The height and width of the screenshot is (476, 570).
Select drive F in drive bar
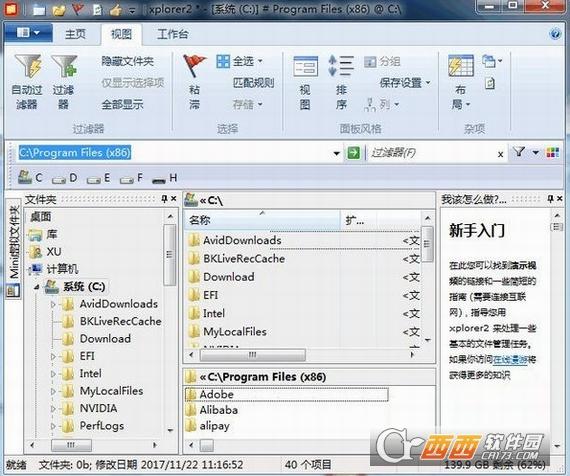[131, 178]
